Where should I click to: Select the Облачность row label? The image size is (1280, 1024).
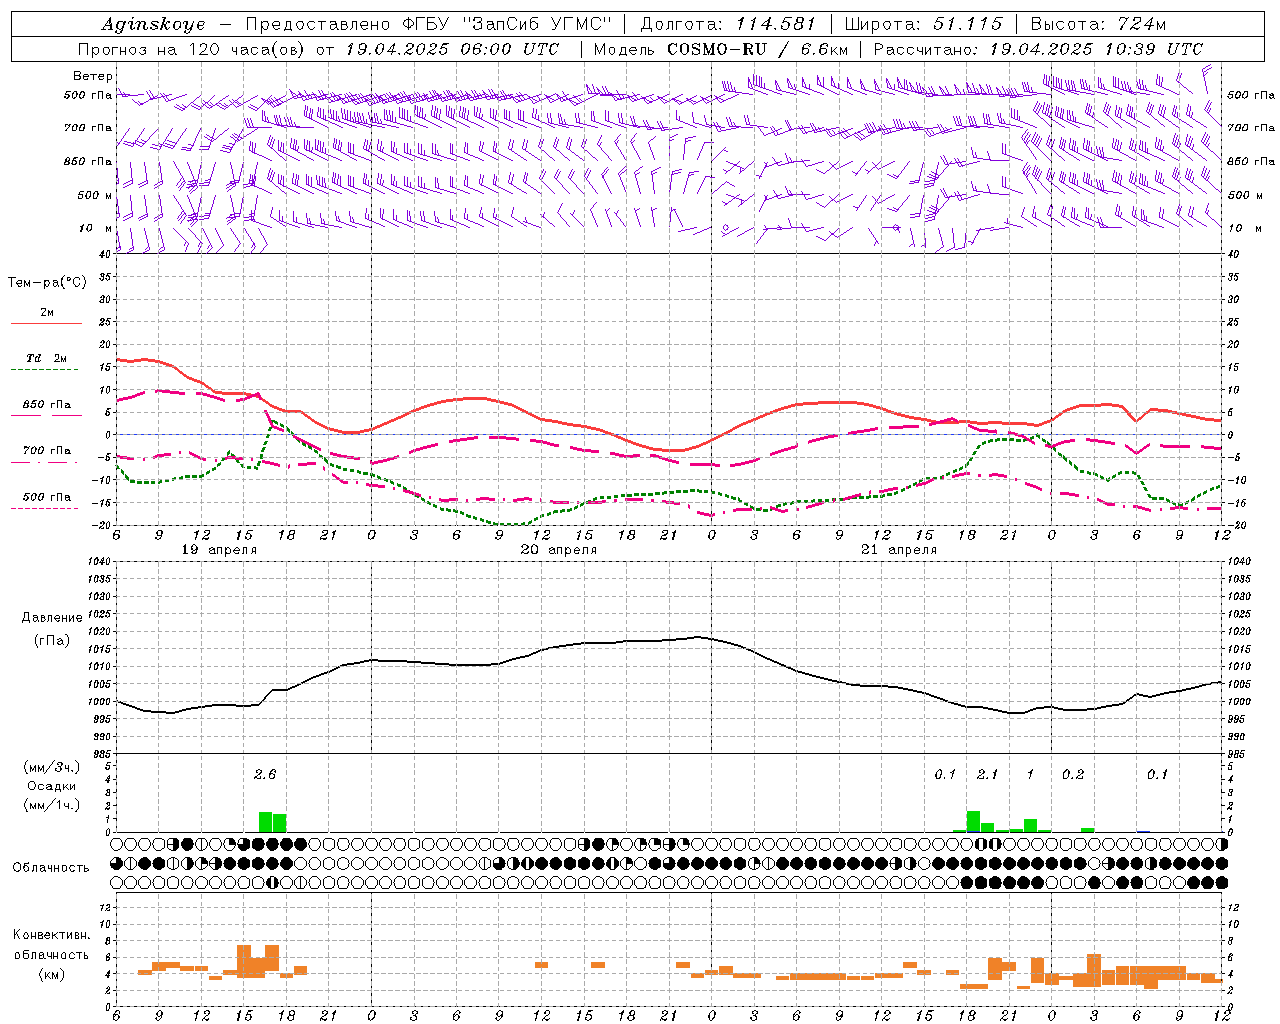tap(51, 868)
